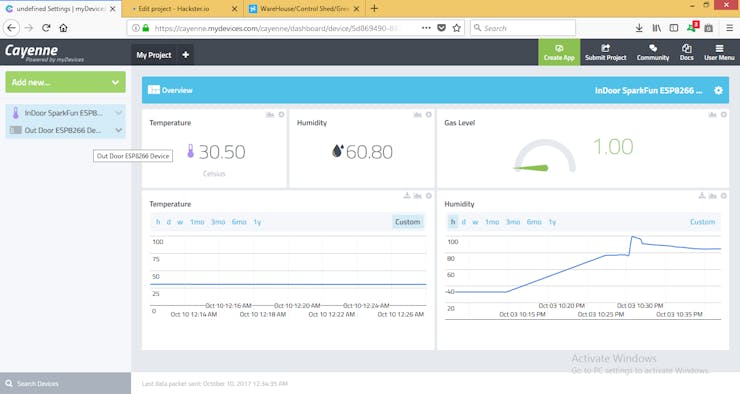Select 1y range on Humidity chart

coord(552,222)
